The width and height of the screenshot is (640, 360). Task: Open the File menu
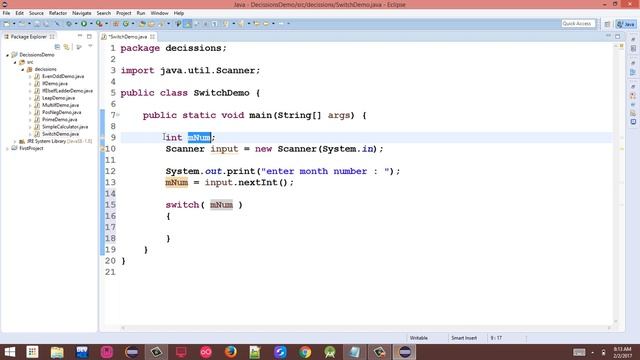point(6,13)
